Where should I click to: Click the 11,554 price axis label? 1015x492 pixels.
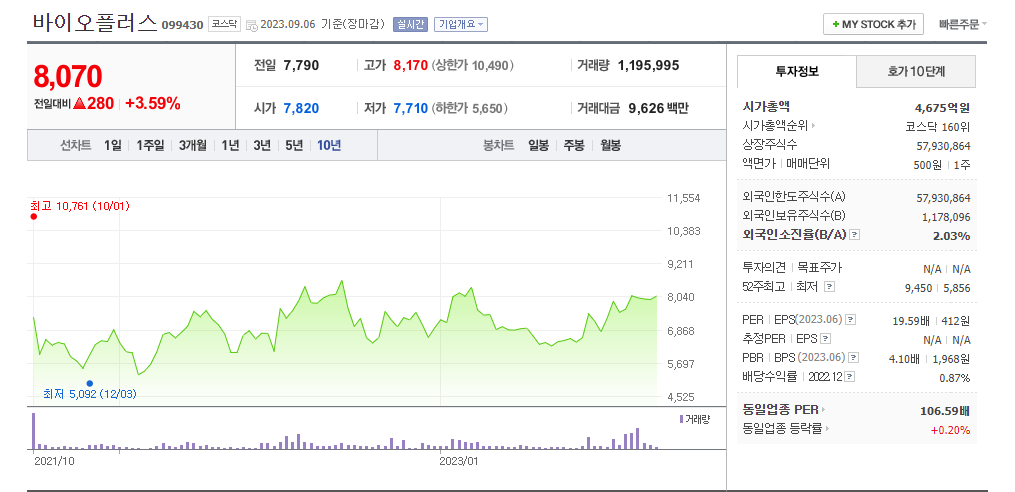[x=684, y=198]
